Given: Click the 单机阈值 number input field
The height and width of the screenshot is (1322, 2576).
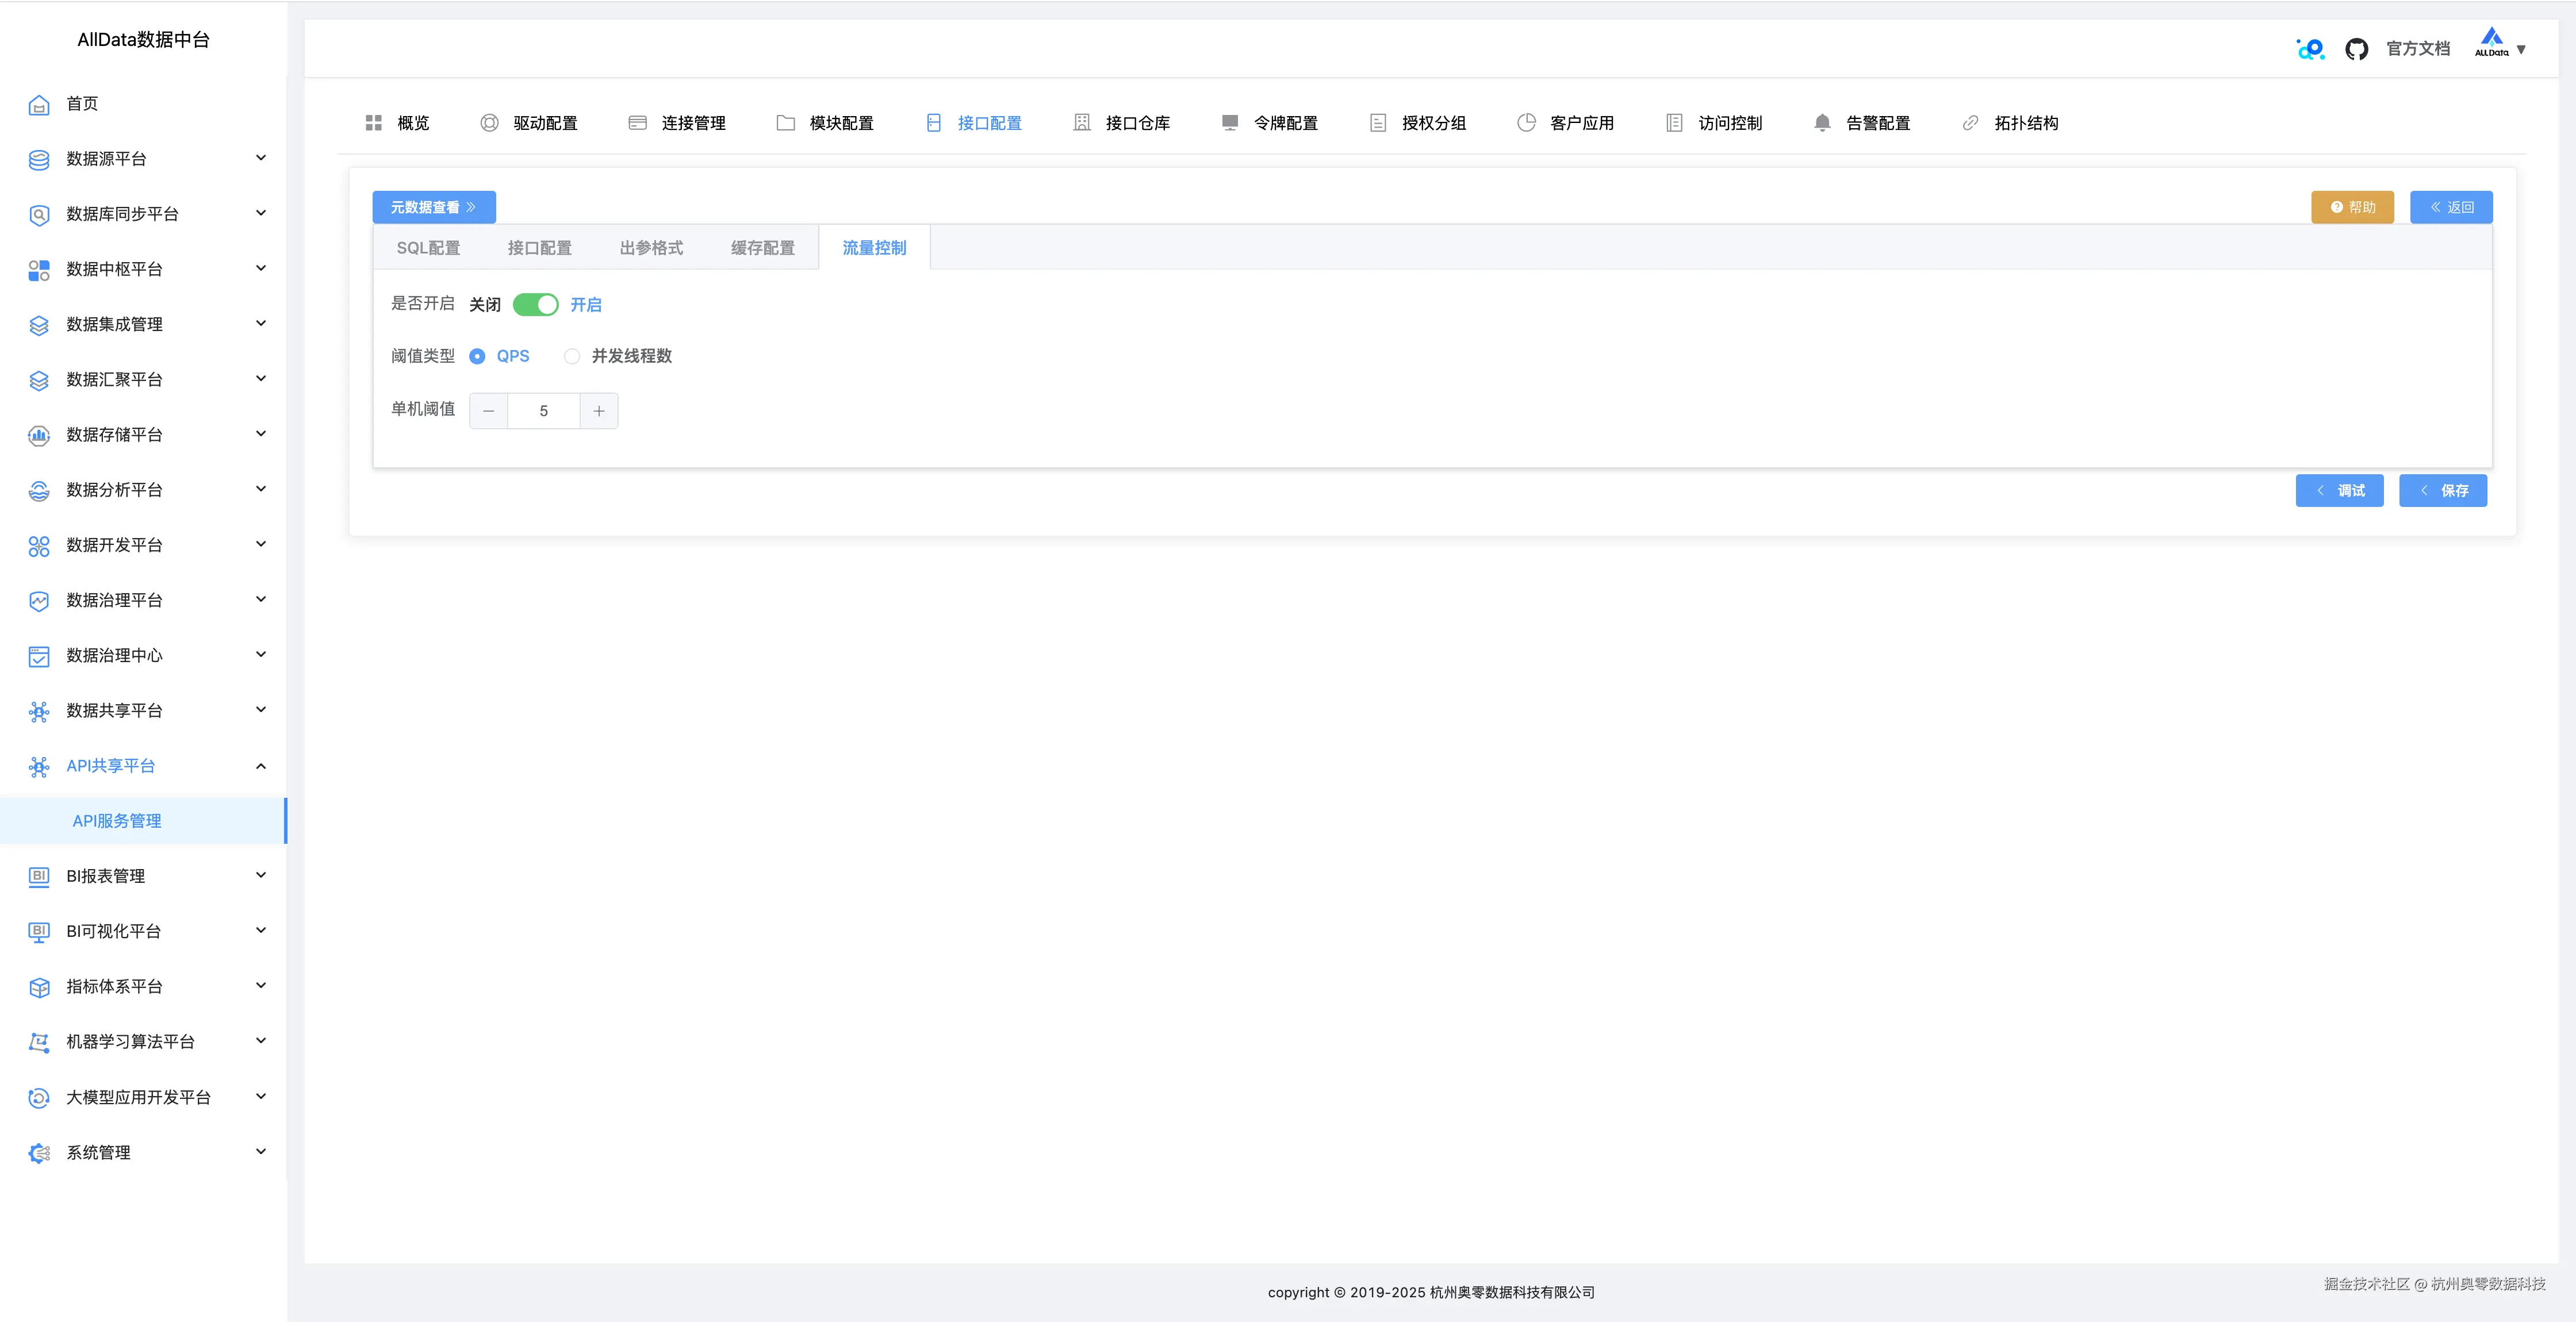Looking at the screenshot, I should tap(543, 411).
